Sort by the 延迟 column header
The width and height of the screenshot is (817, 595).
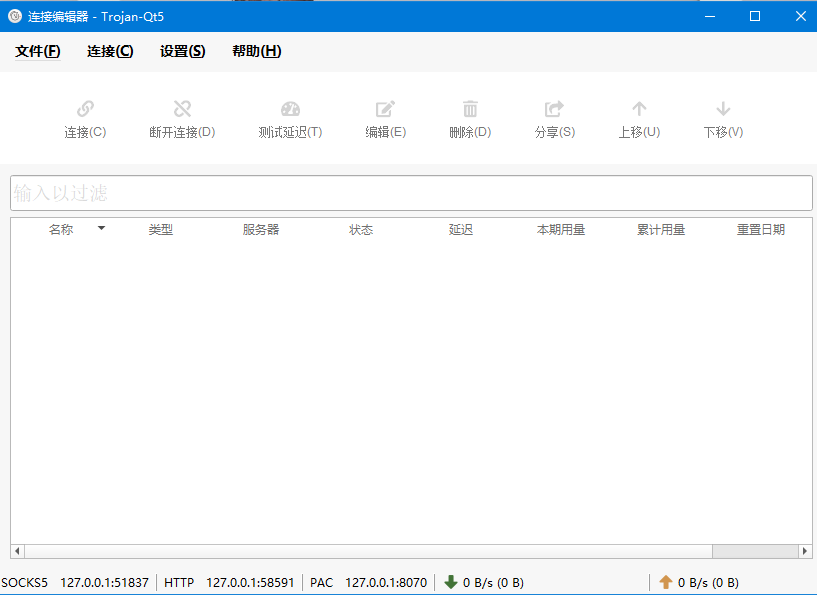[461, 230]
